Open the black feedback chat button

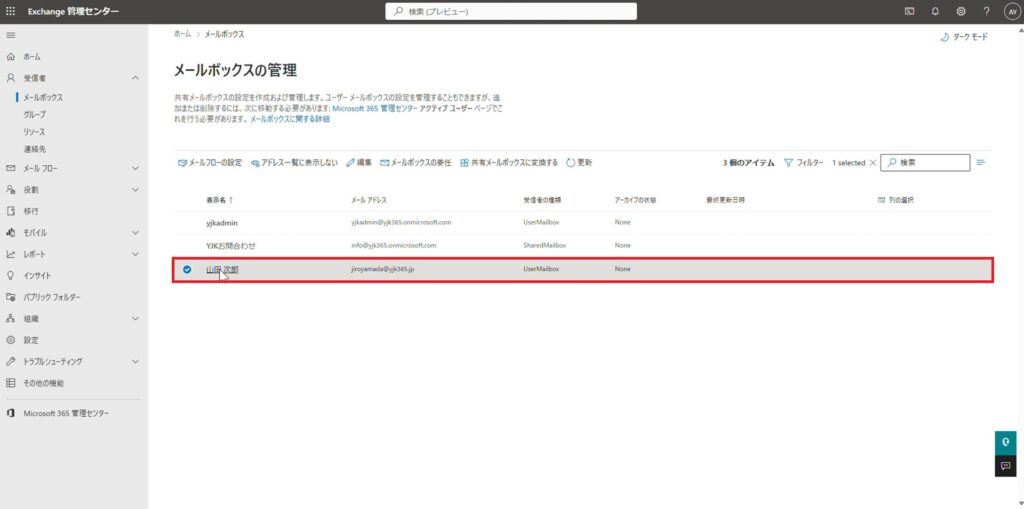(1006, 465)
